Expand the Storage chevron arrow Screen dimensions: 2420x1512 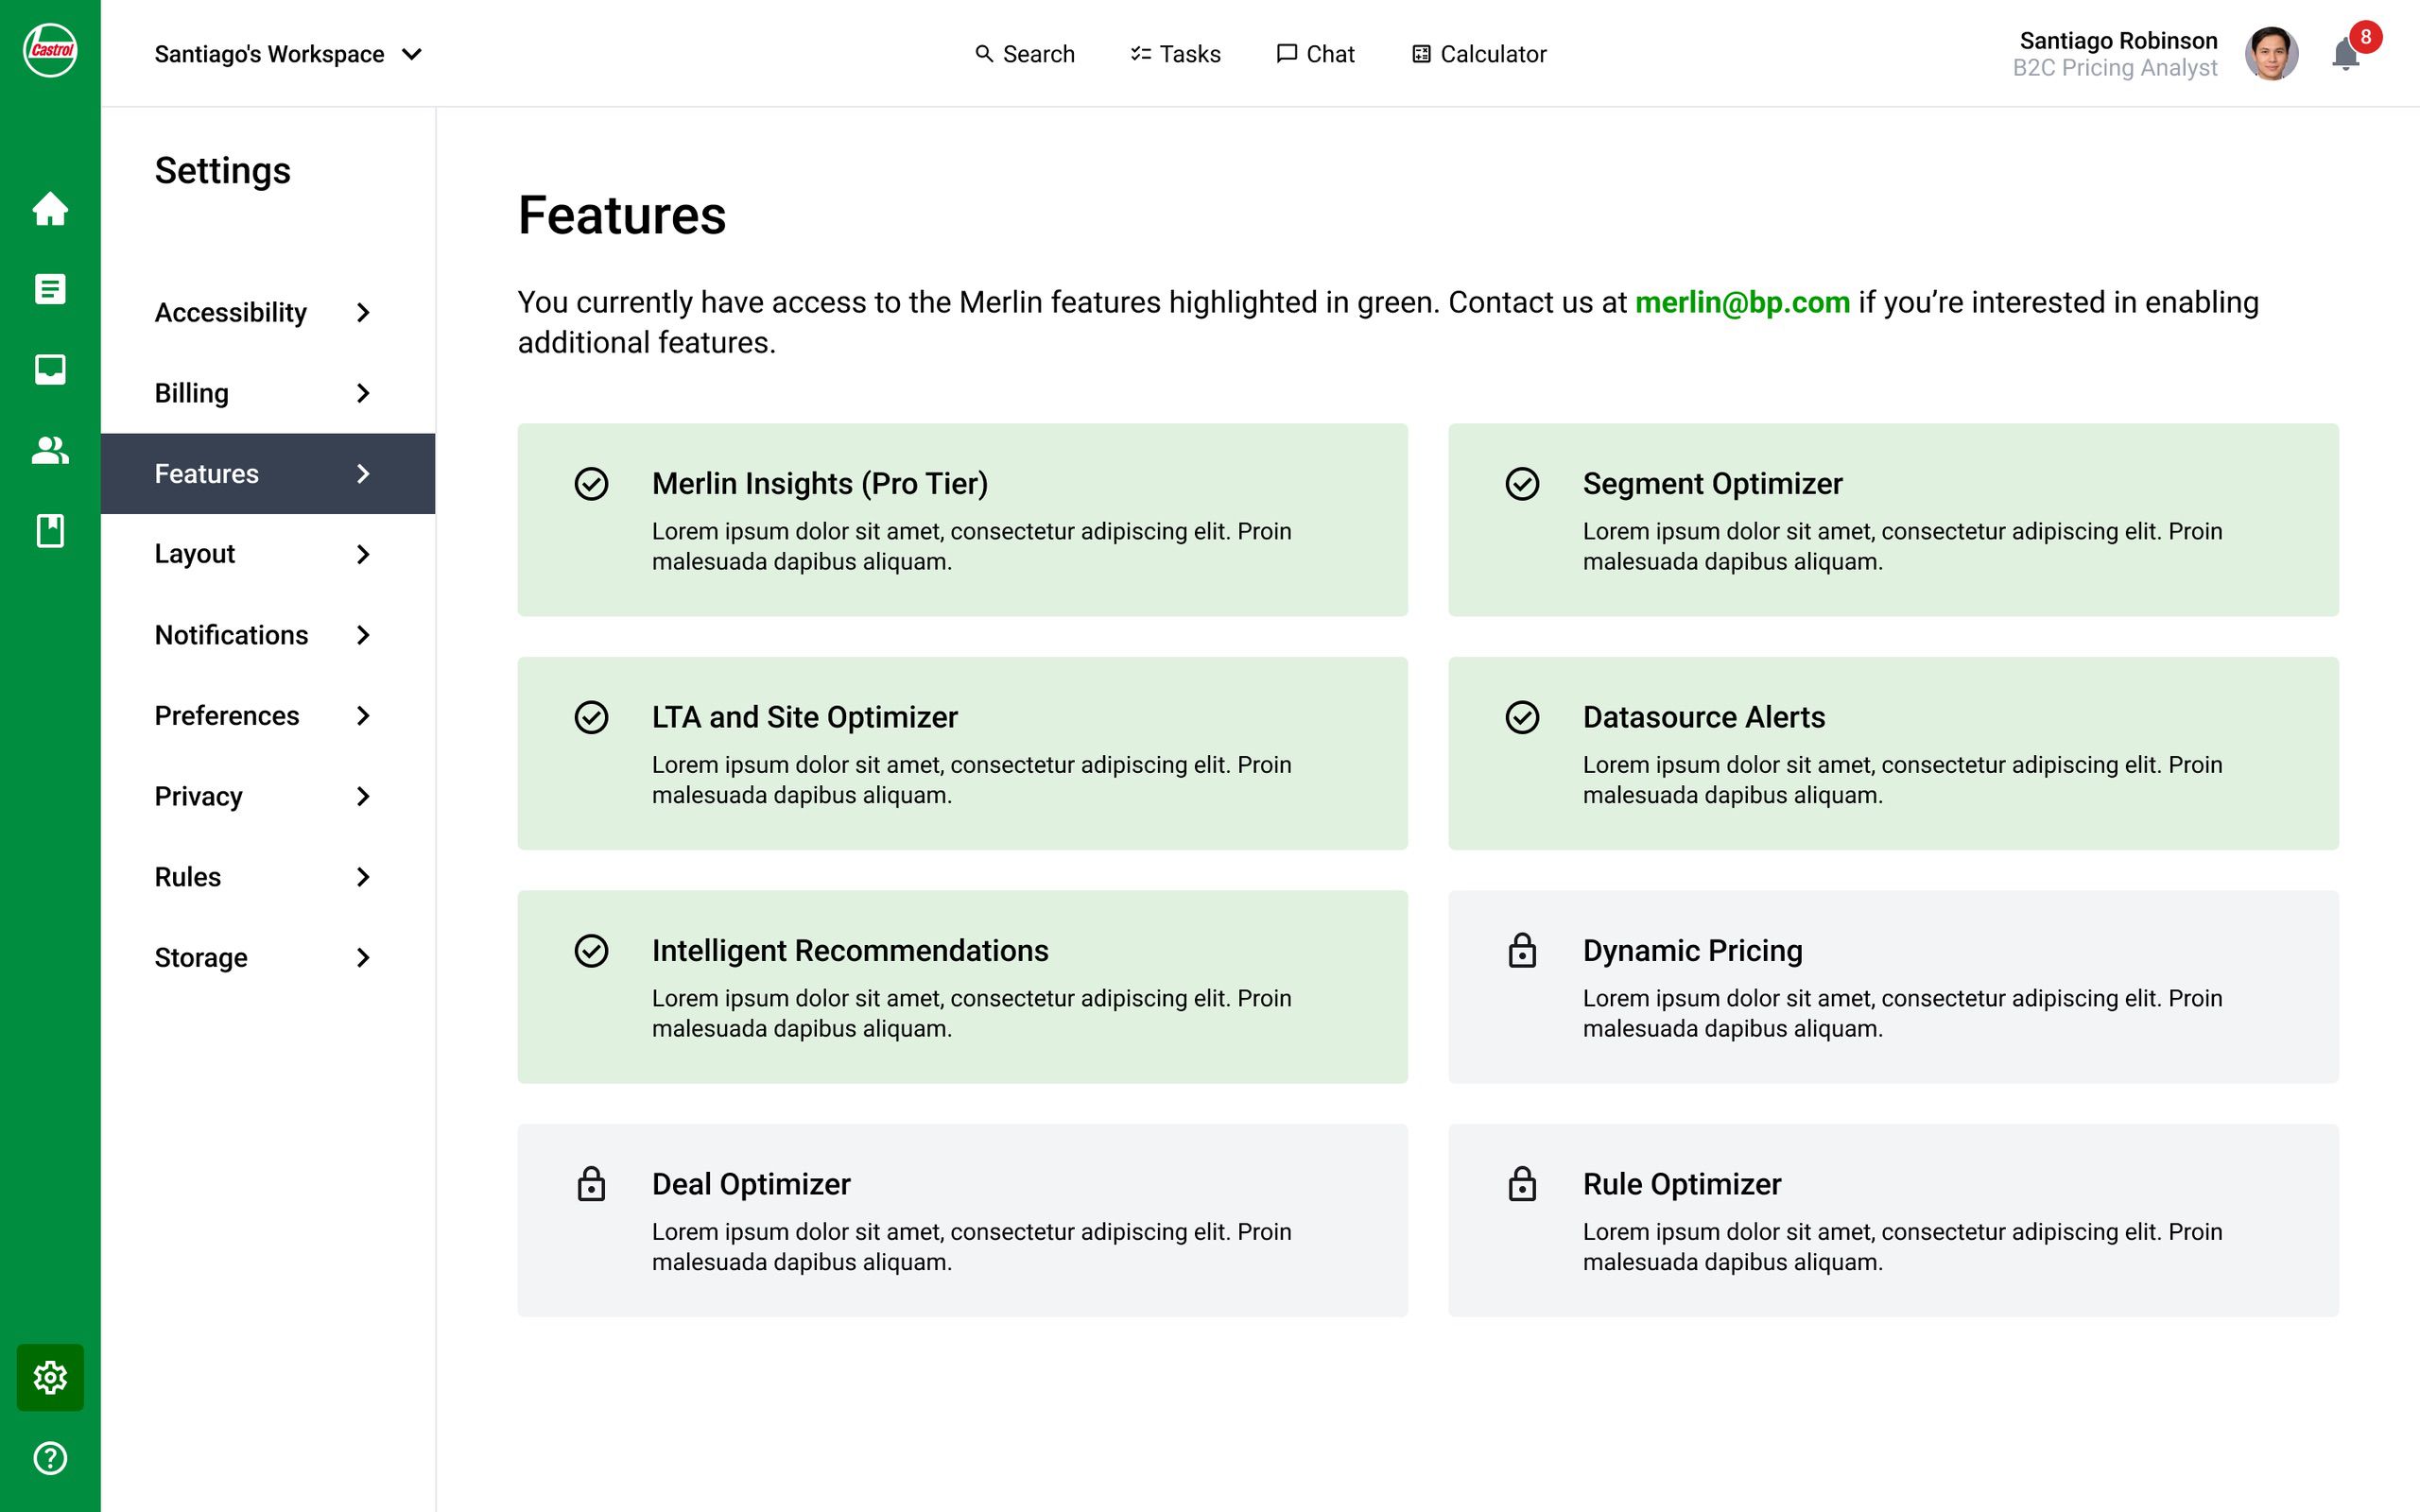click(363, 958)
